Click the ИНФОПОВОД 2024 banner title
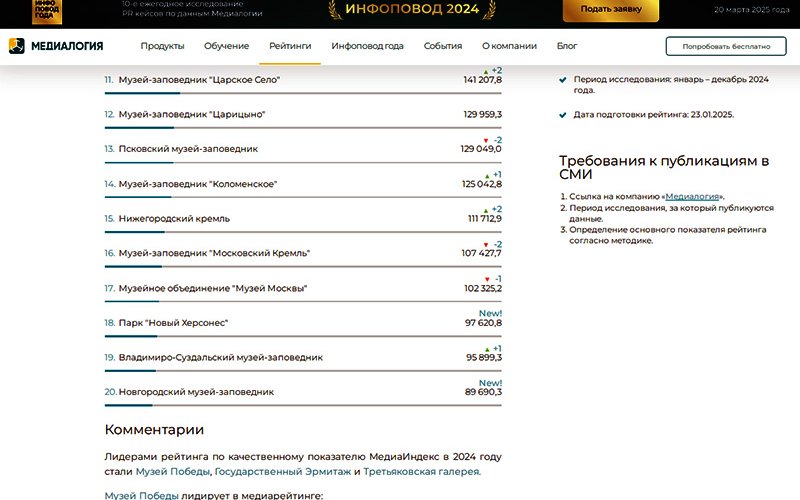 point(412,9)
